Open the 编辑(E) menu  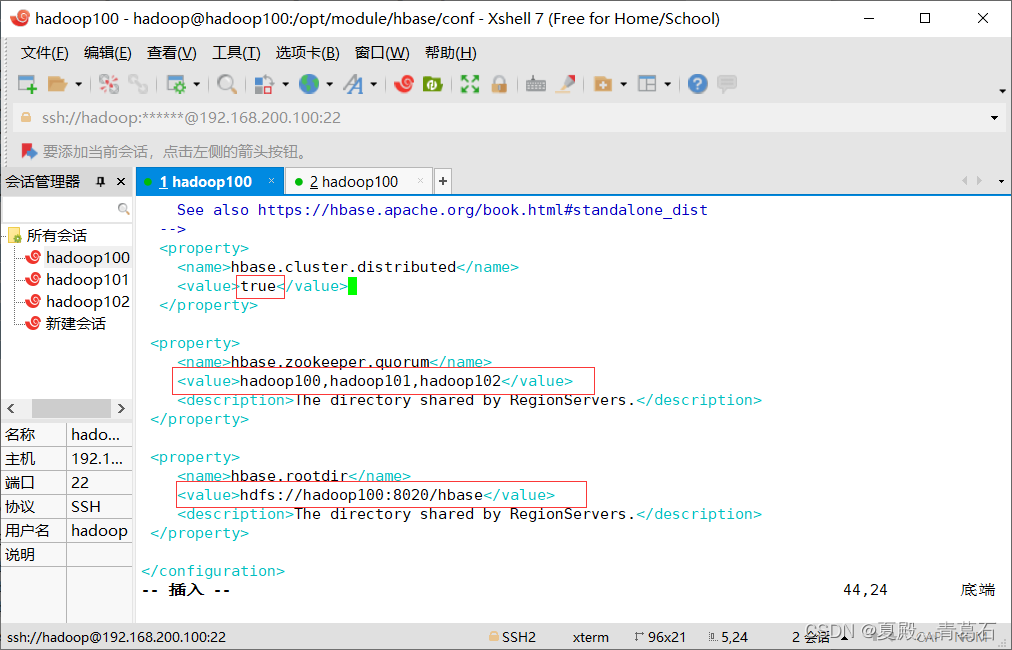click(108, 53)
